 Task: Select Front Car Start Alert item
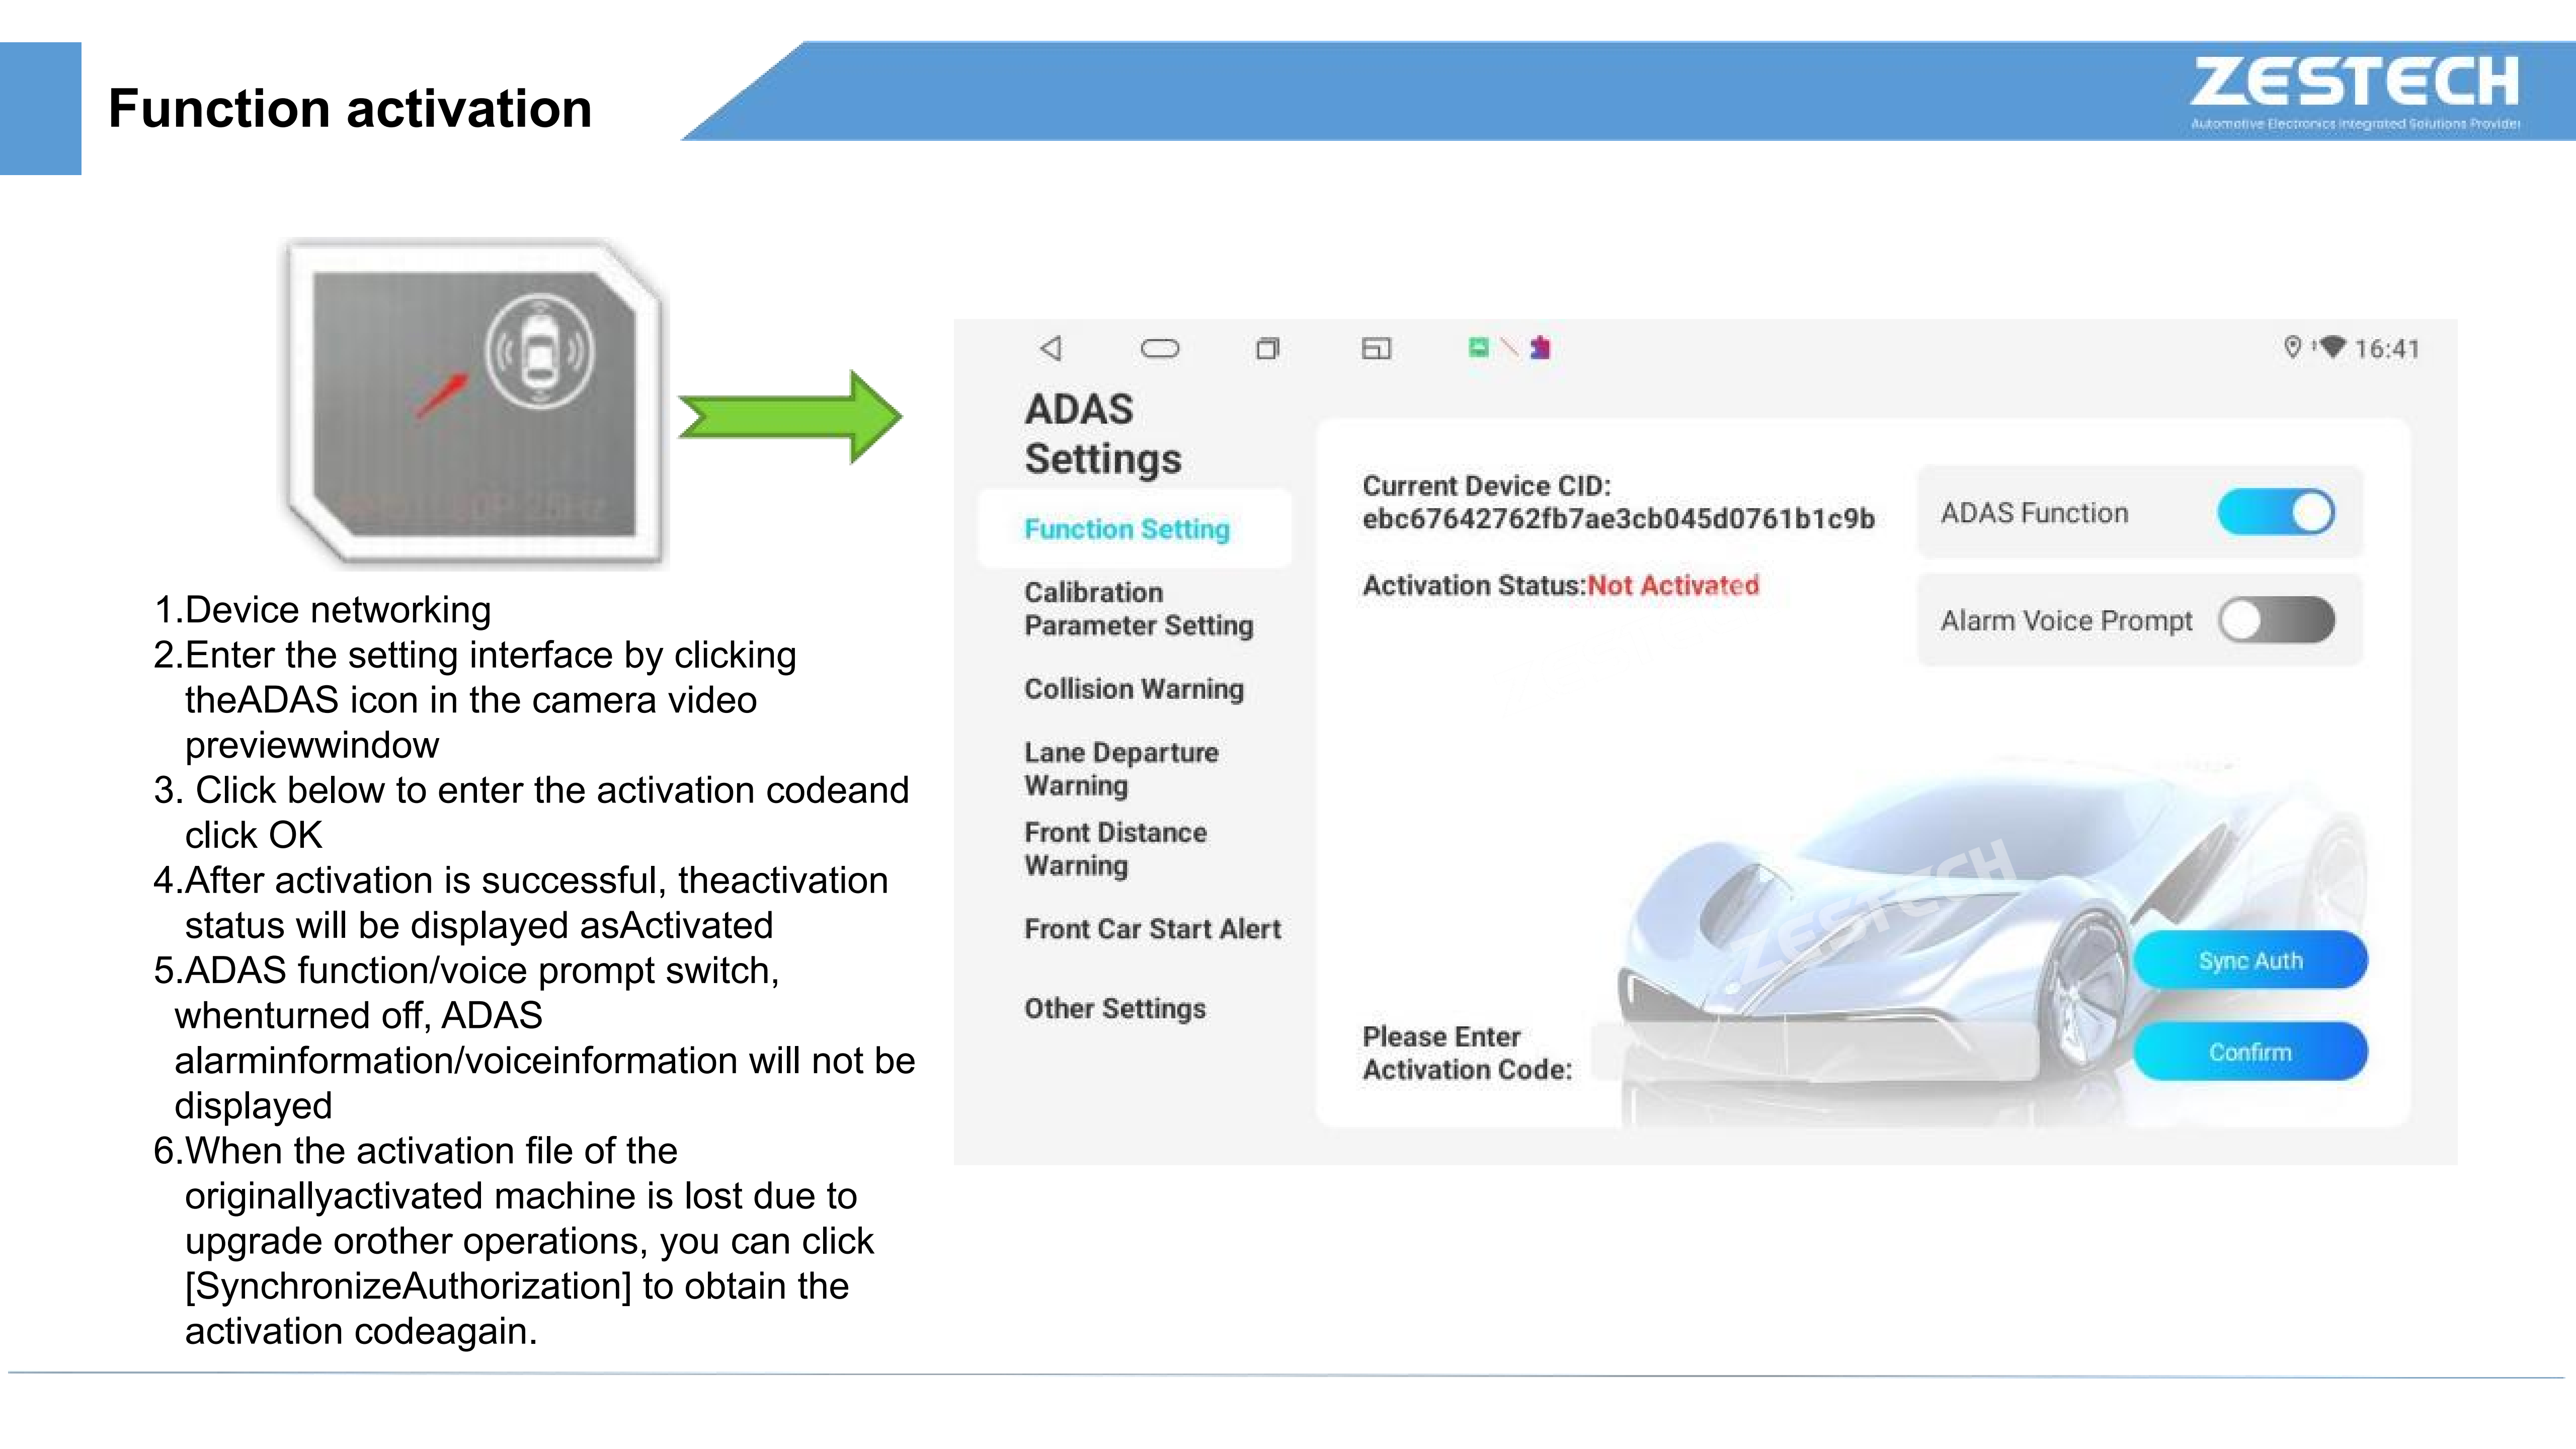coord(1152,929)
